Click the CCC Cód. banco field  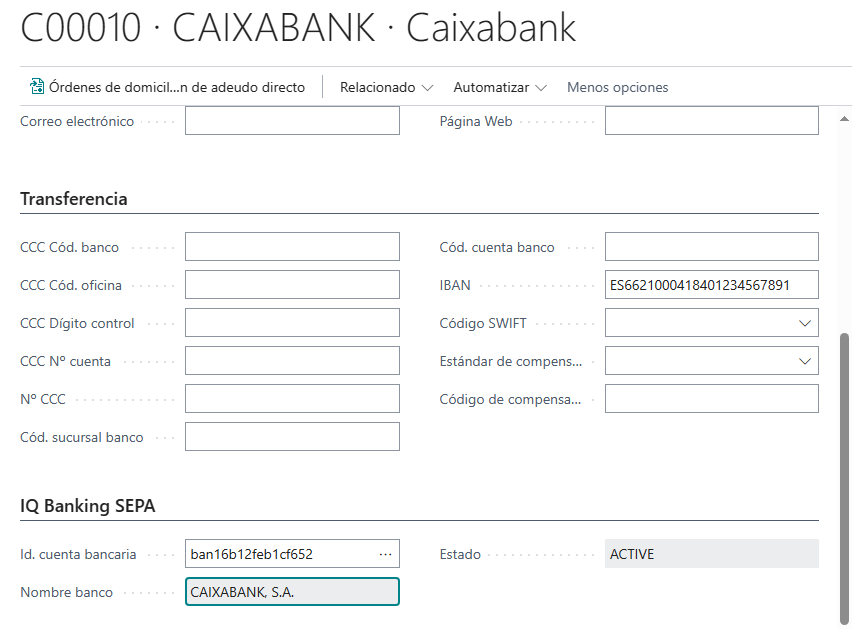click(291, 246)
